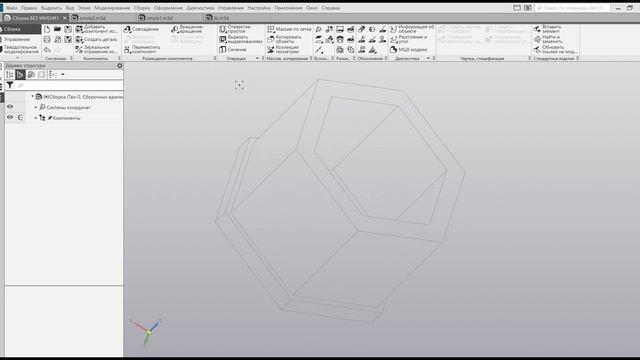
Task: Click the gear settings icon of tree panel
Action: 120,65
